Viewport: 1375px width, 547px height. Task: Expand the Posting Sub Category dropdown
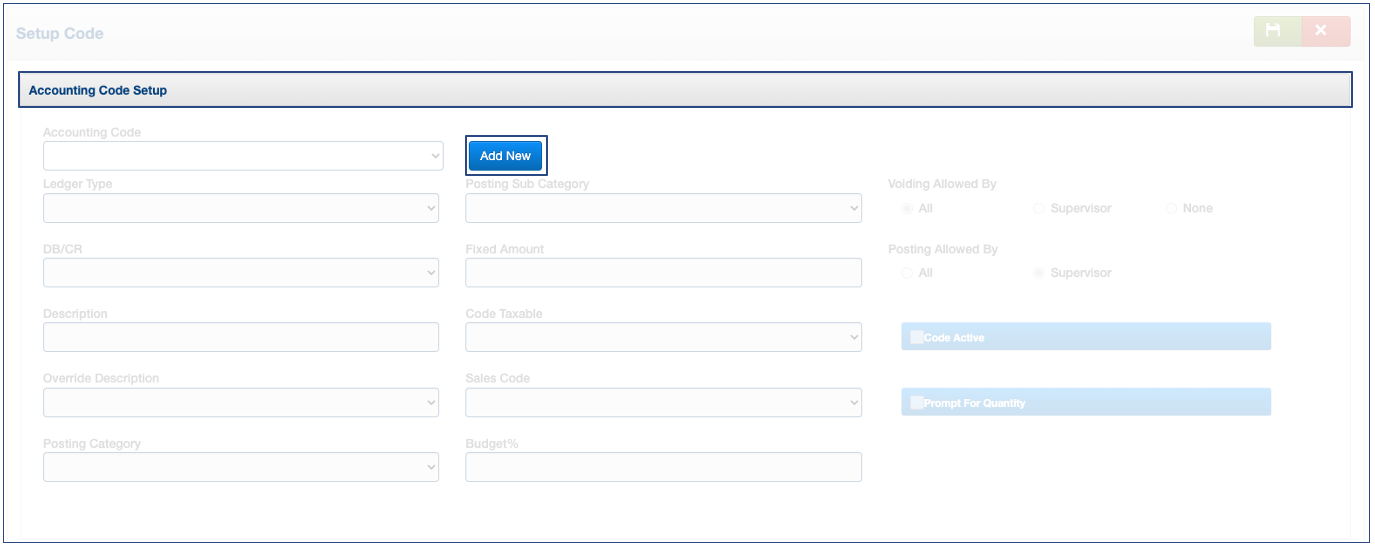pos(663,208)
